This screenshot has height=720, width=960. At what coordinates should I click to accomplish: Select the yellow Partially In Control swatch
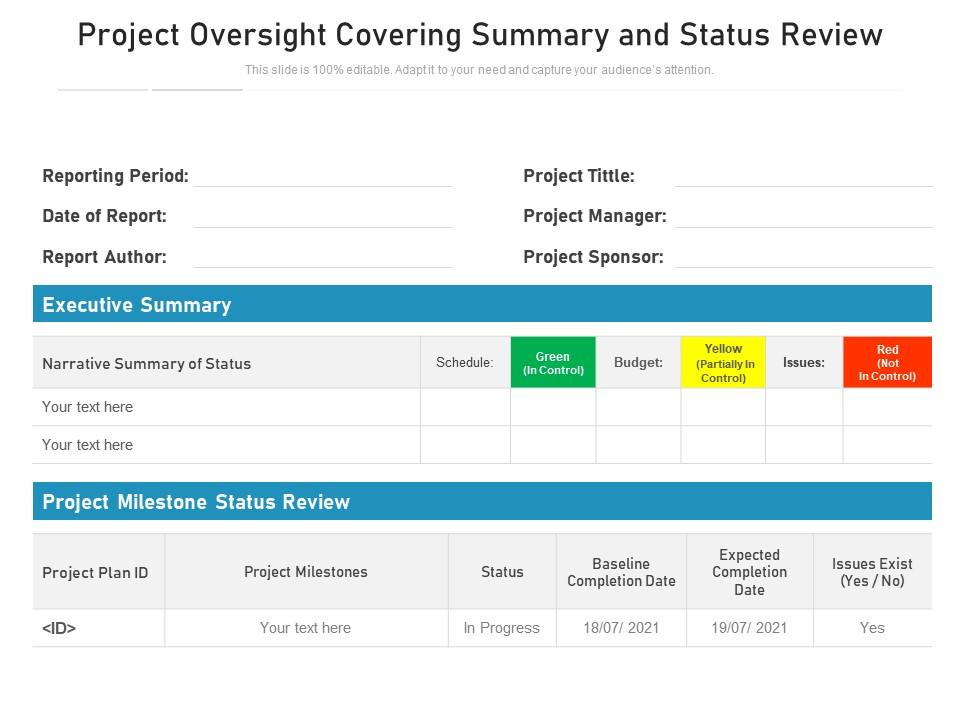click(723, 362)
